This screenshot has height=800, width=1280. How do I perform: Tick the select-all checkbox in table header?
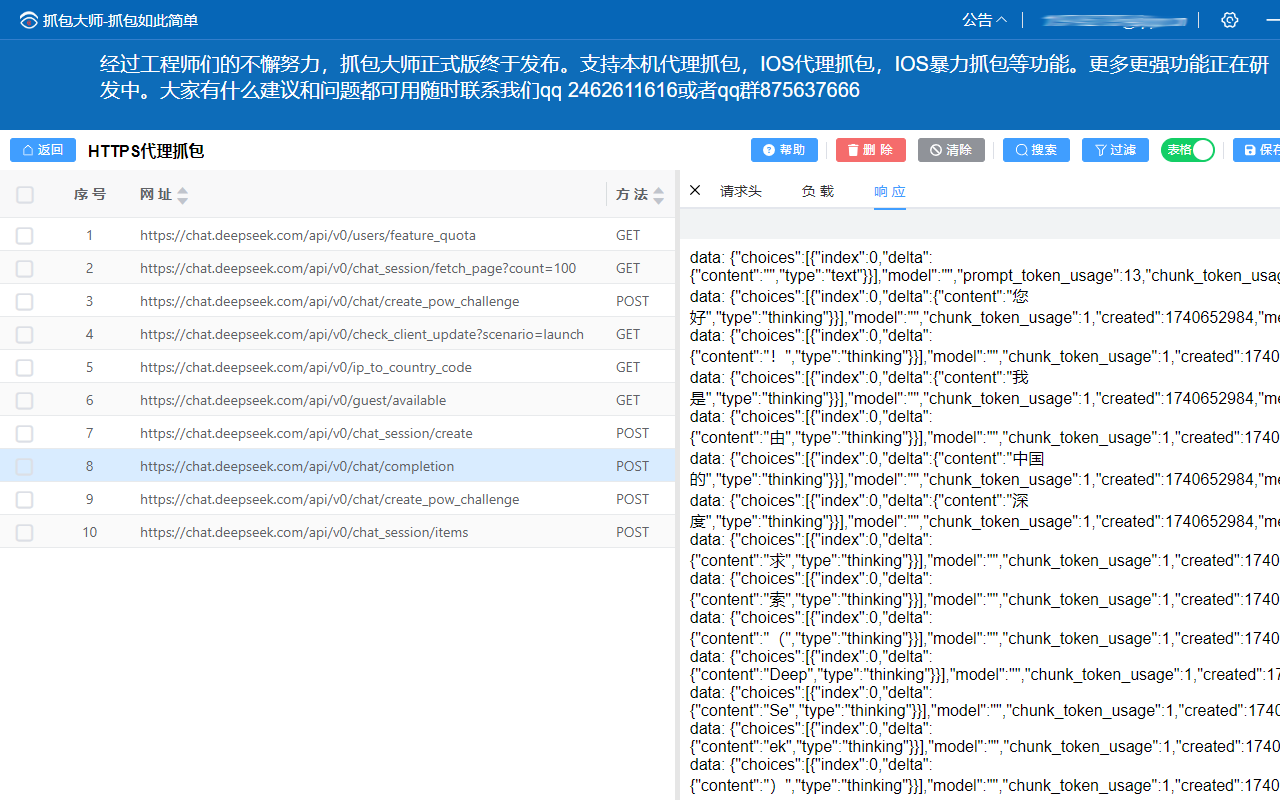[25, 195]
